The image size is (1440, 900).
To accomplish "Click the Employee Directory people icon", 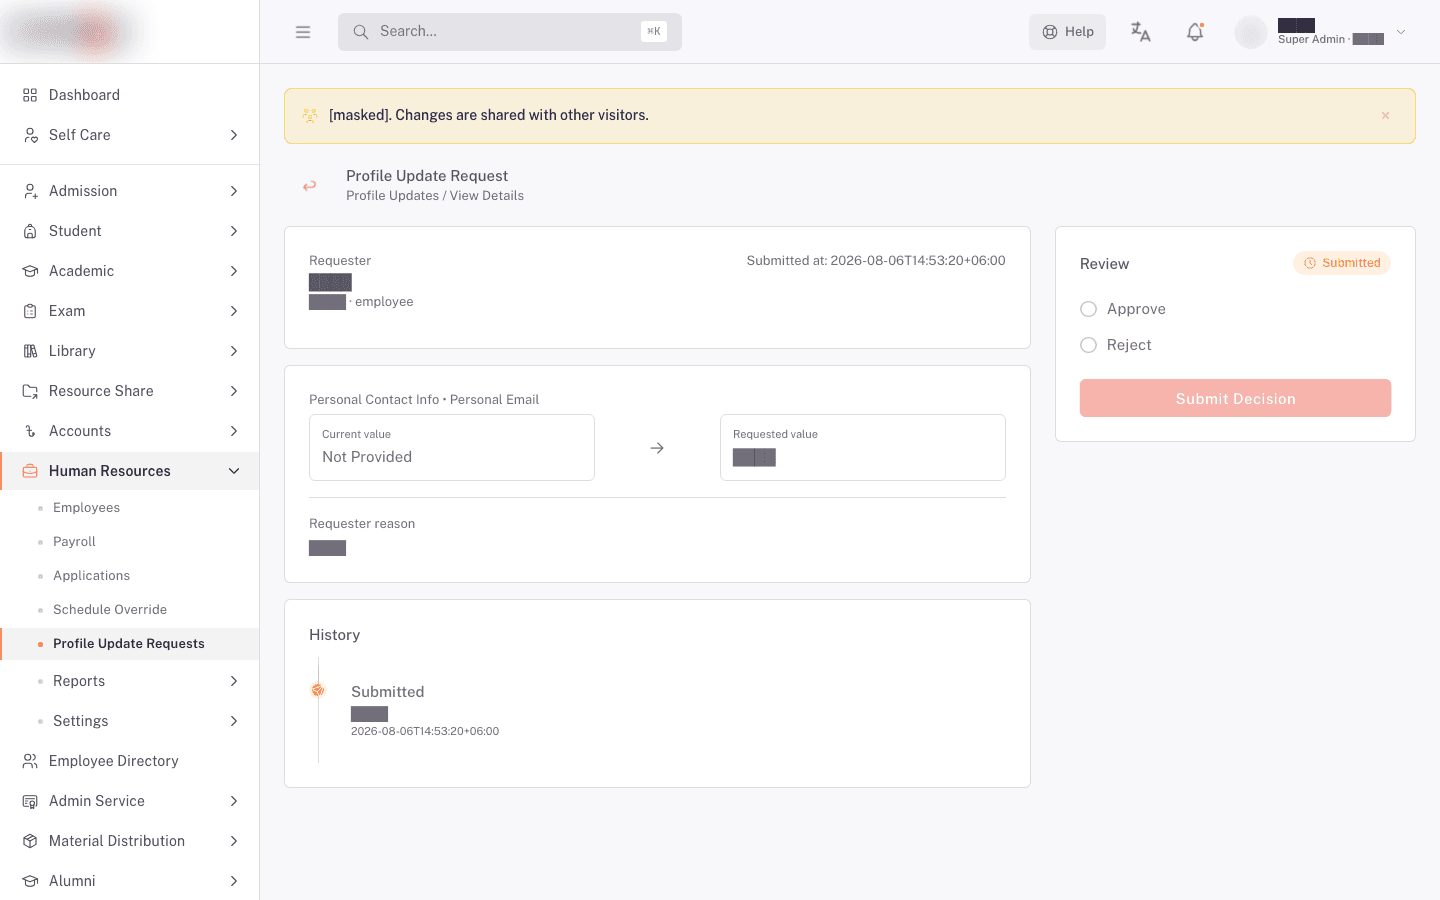I will pos(30,761).
